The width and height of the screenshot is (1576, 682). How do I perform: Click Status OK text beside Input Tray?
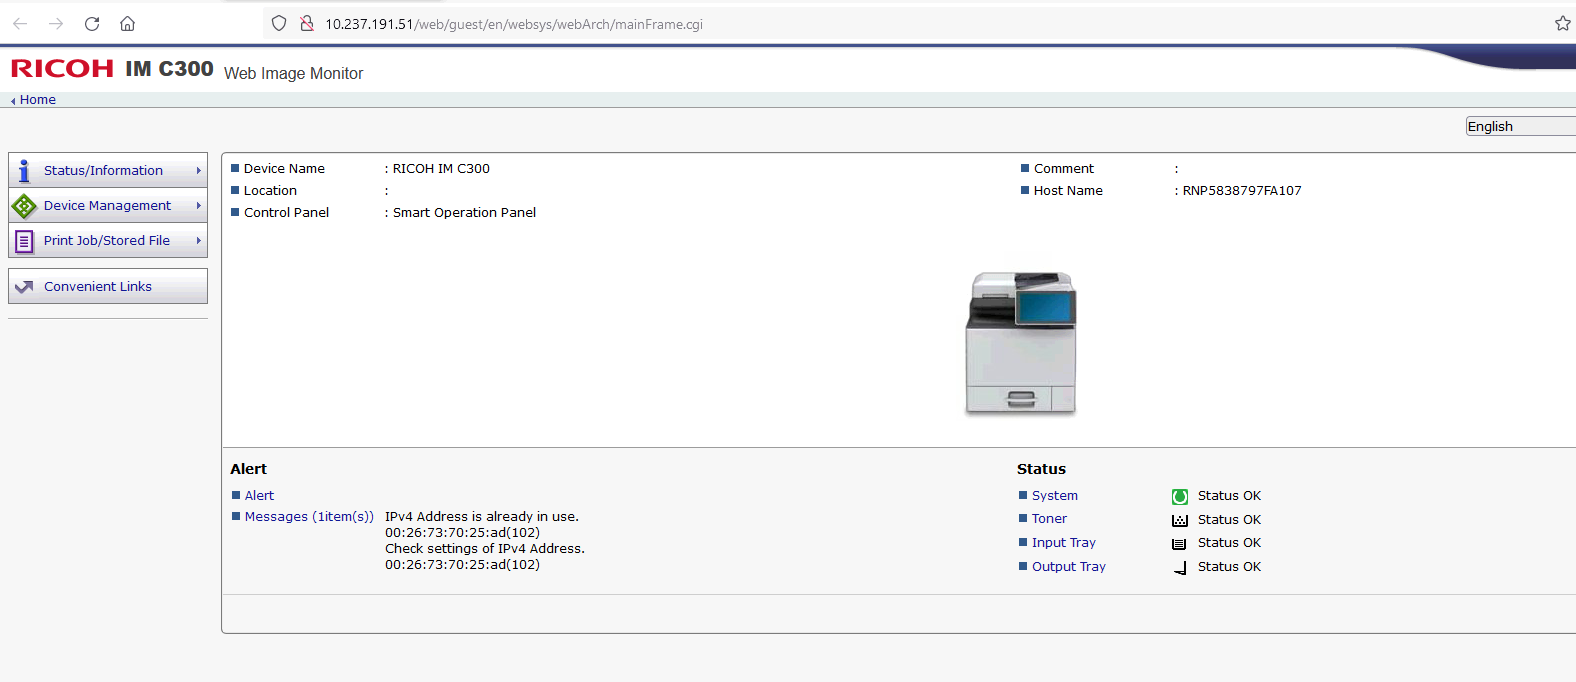click(x=1229, y=543)
